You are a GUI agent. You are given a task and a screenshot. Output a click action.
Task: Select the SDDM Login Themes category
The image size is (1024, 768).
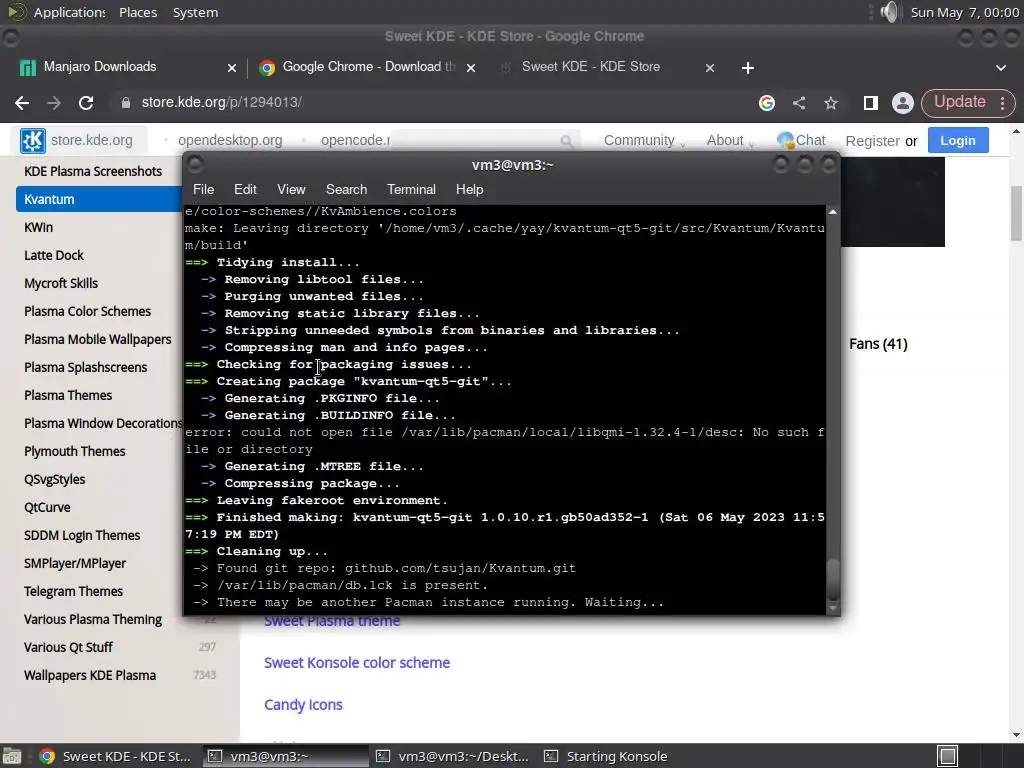[x=82, y=536]
